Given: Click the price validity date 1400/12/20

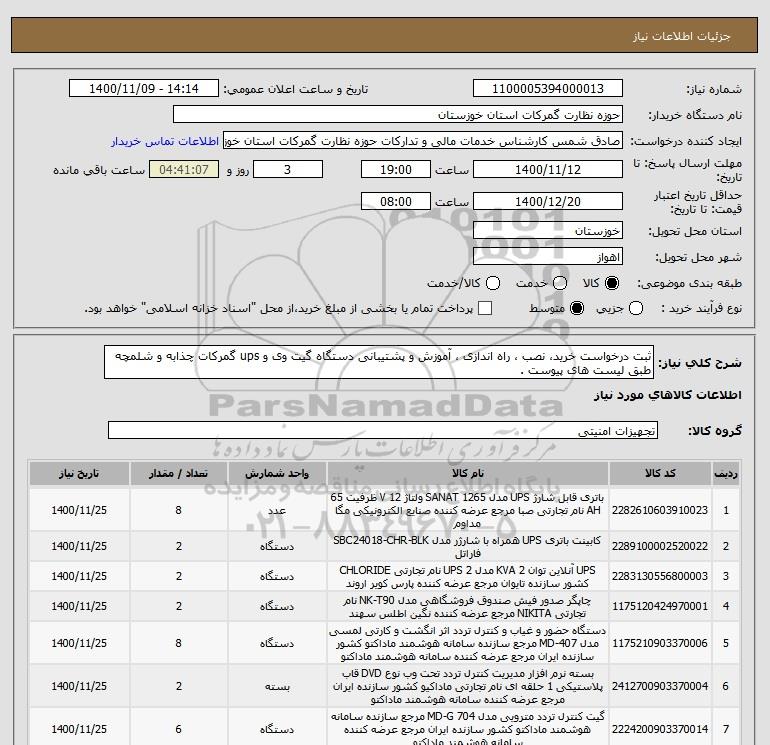Looking at the screenshot, I should click(x=548, y=201).
